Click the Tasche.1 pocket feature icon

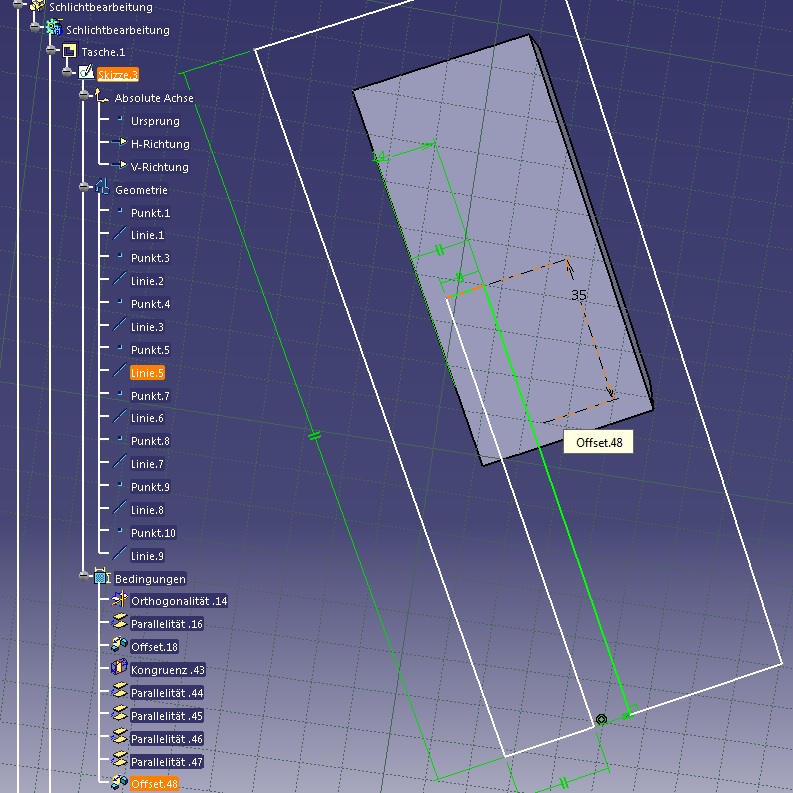pos(69,51)
